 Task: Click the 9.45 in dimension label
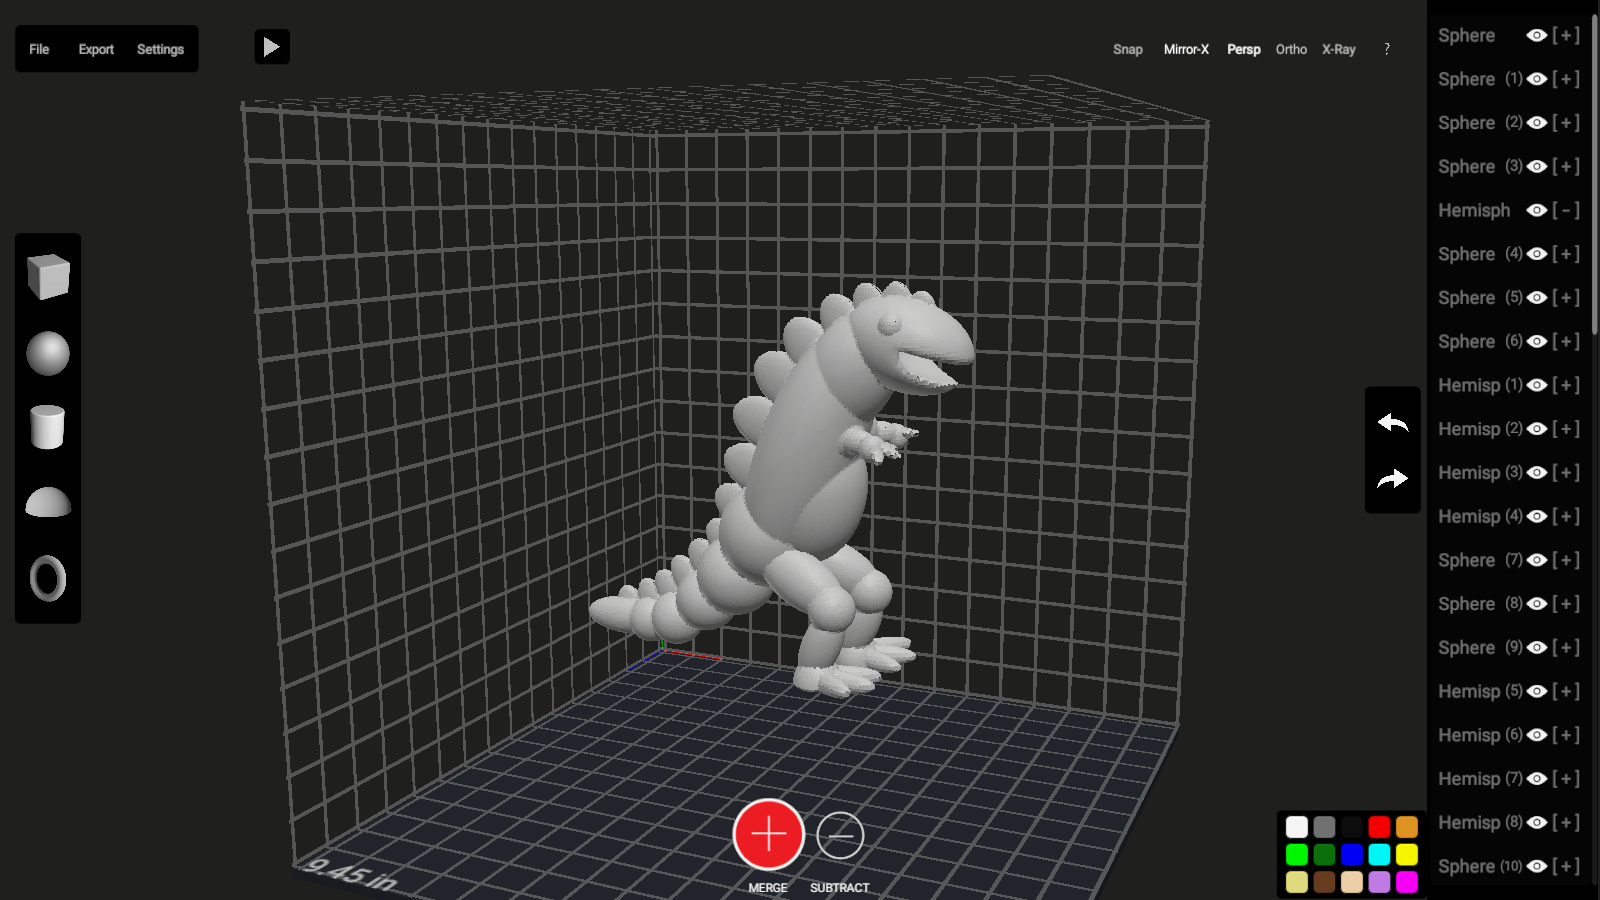[x=351, y=875]
